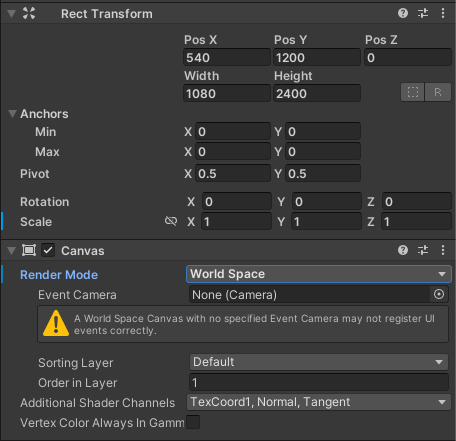This screenshot has height=441, width=456.
Task: Click the Anchors Min label
Action: coord(46,132)
